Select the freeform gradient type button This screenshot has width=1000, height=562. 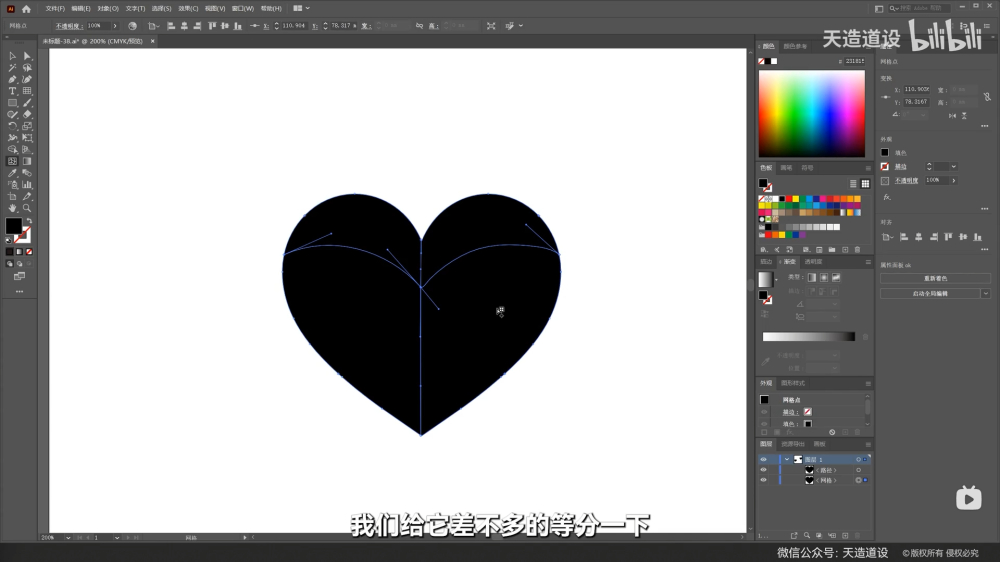click(x=836, y=277)
